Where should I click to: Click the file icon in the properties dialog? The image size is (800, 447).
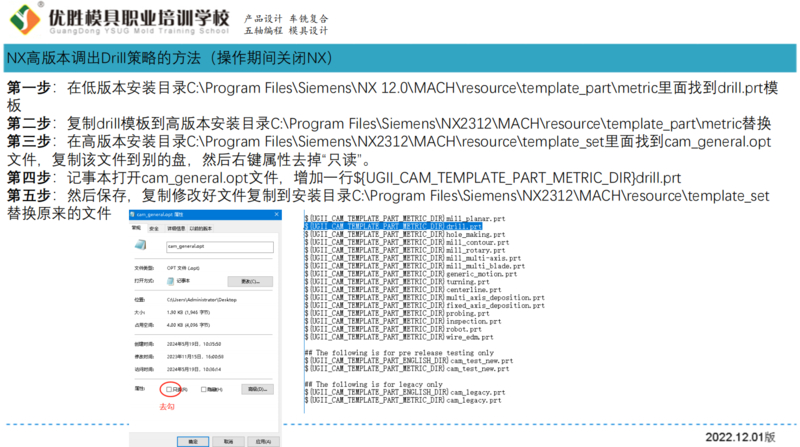tap(142, 246)
